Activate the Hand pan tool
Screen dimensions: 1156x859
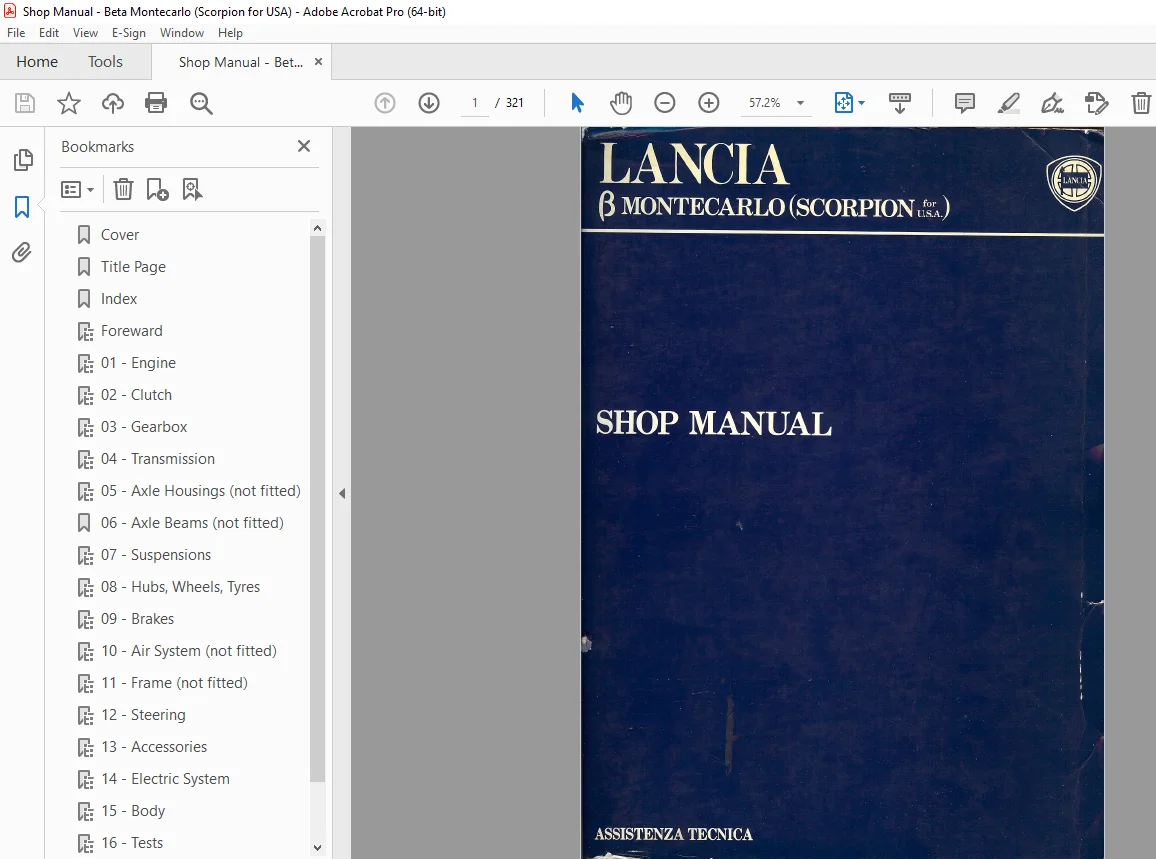[621, 103]
